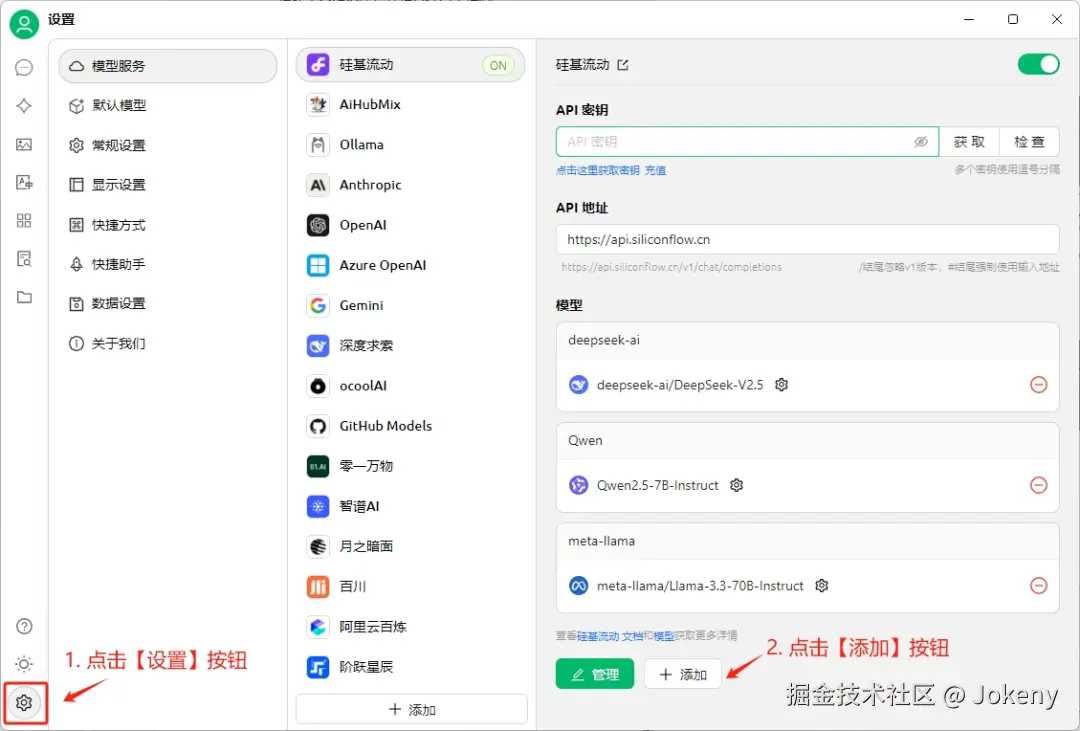Select the 百川 provider
Image resolution: width=1080 pixels, height=731 pixels.
coord(411,586)
